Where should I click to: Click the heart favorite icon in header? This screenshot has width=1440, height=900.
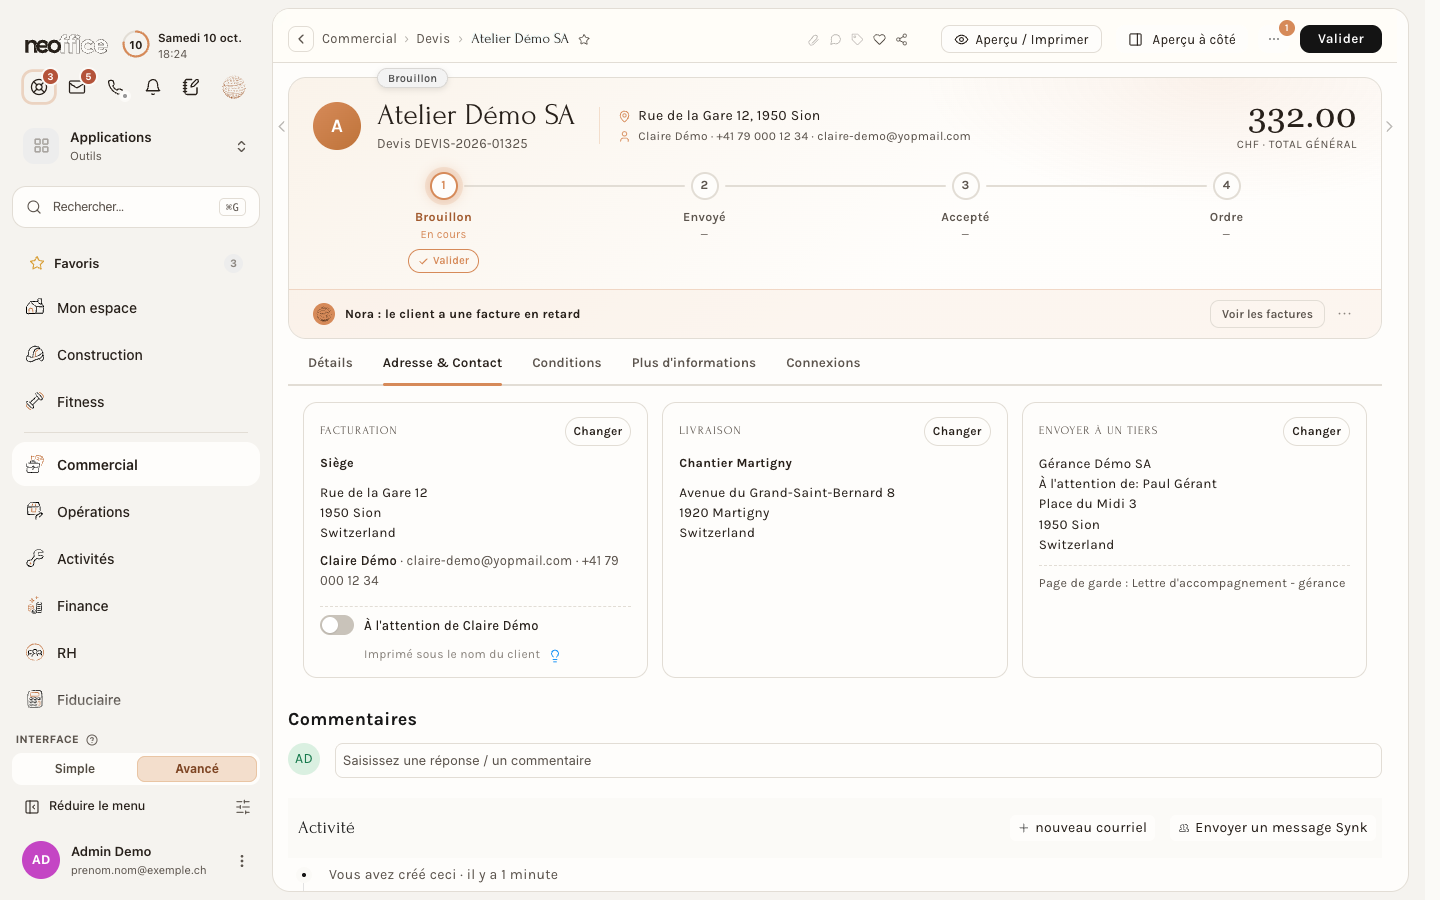point(879,39)
